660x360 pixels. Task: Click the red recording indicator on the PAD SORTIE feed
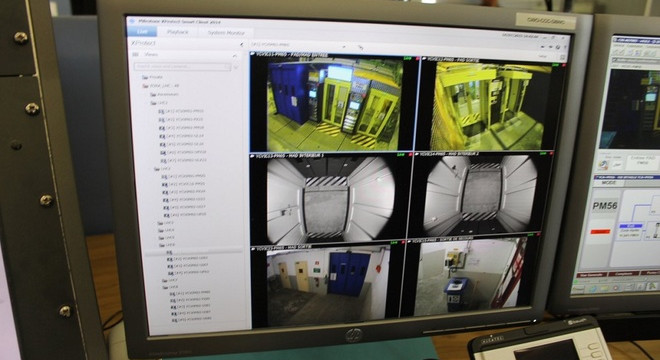[564, 65]
